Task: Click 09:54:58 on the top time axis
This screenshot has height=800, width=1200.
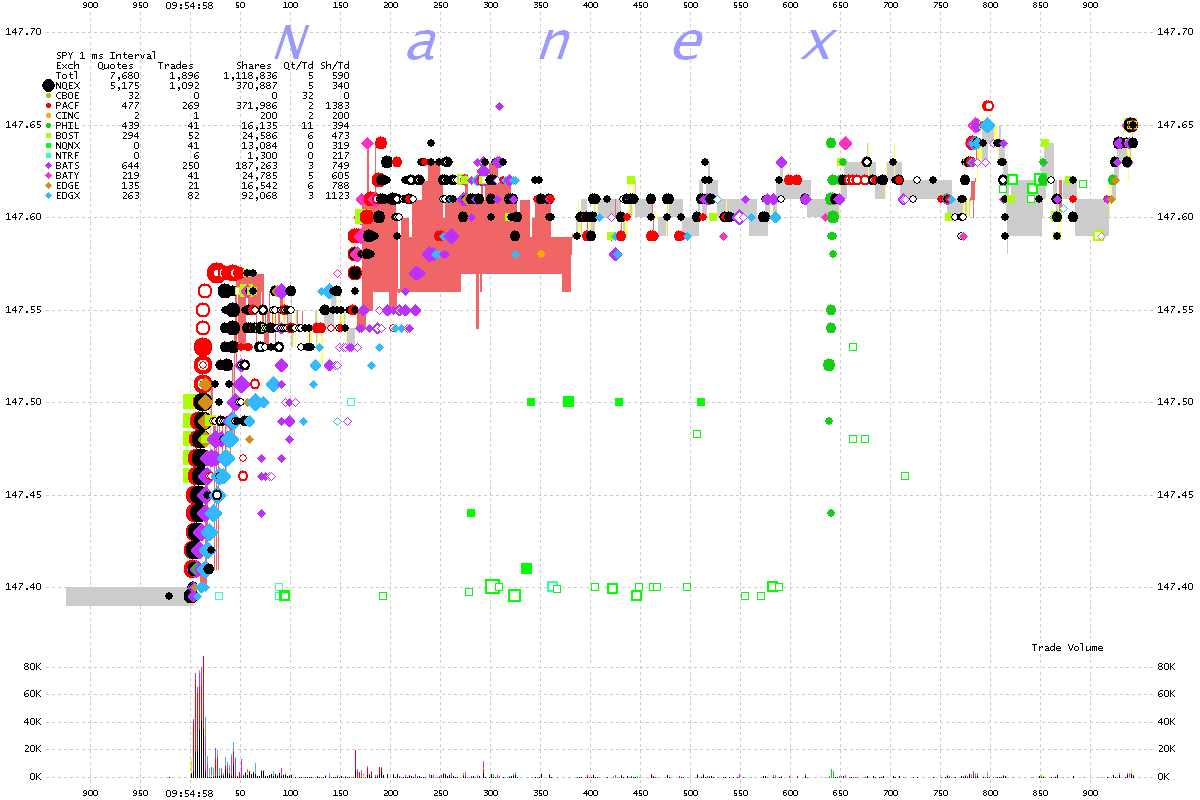Action: pos(190,6)
